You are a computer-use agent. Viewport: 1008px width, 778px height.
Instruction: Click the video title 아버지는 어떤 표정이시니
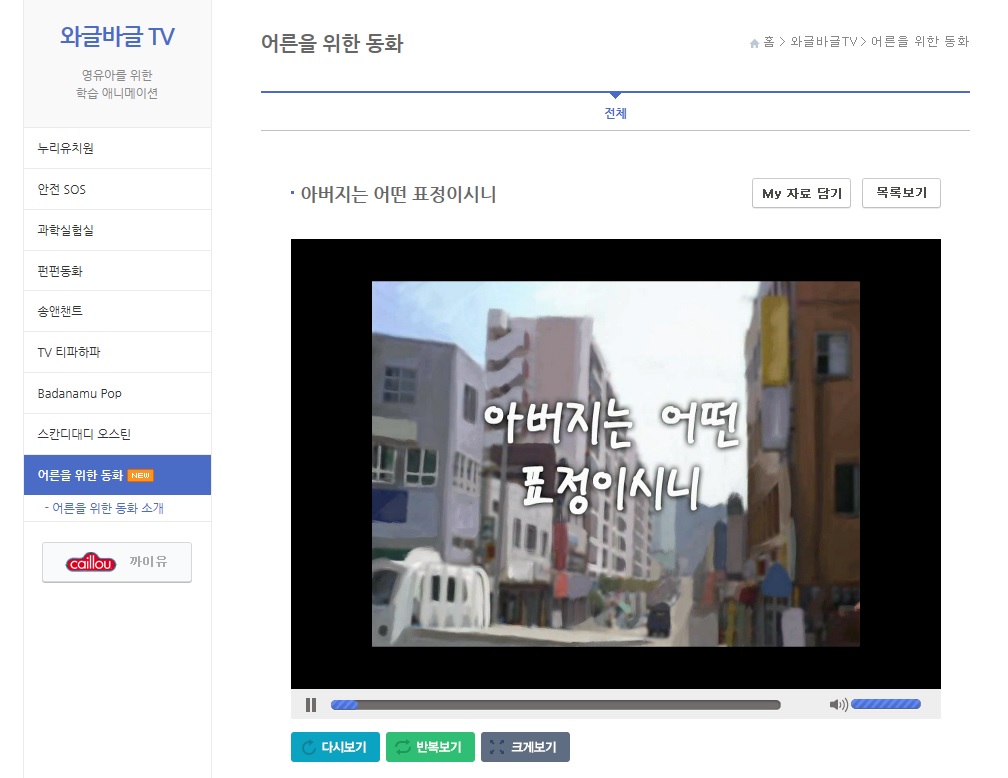pyautogui.click(x=398, y=194)
